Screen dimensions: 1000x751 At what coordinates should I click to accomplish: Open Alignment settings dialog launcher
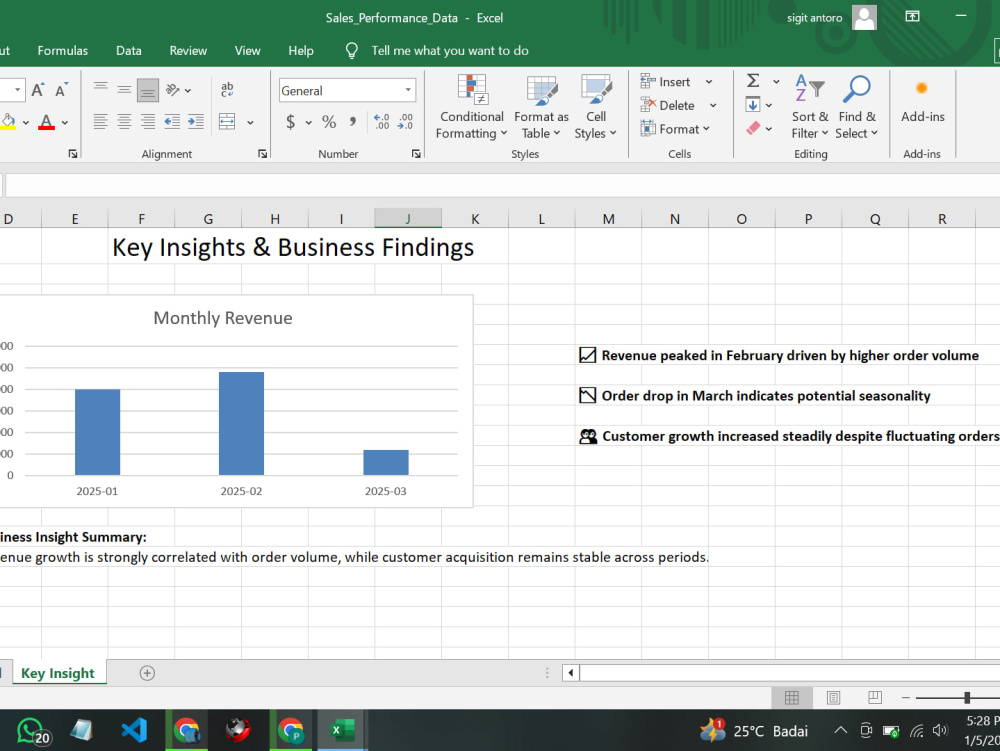click(263, 154)
